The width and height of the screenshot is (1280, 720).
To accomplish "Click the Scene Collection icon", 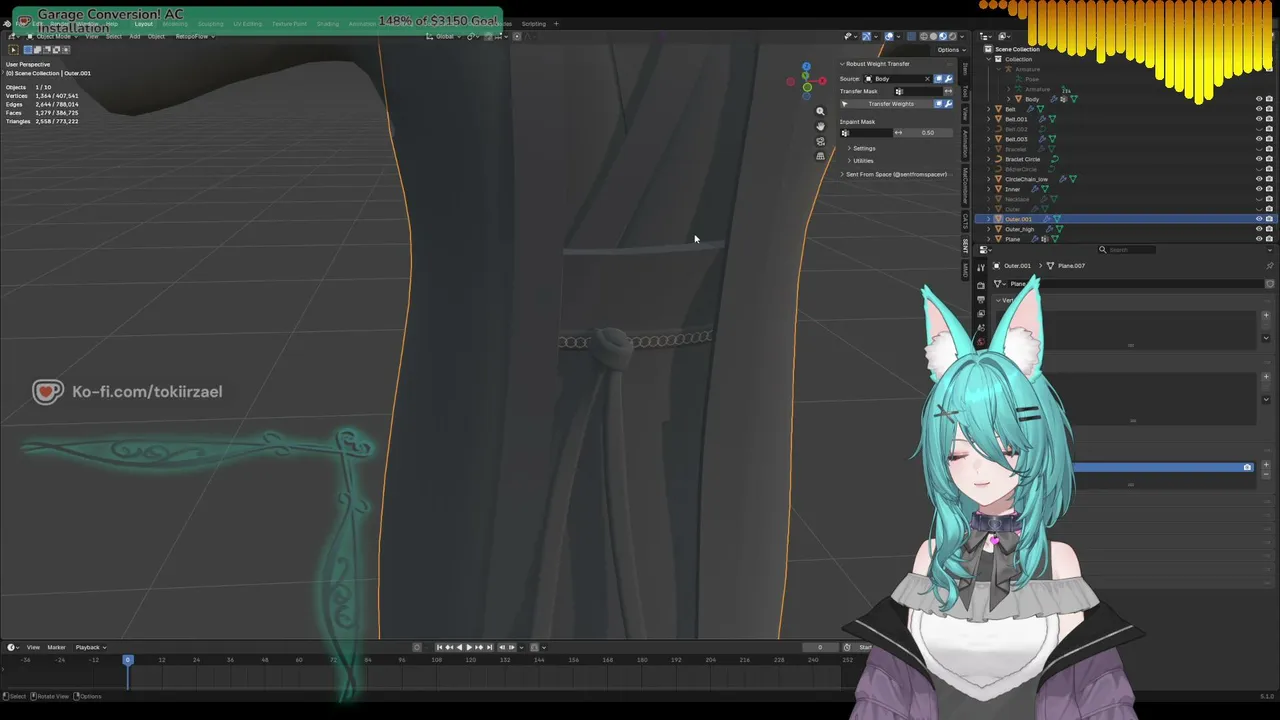I will point(988,49).
